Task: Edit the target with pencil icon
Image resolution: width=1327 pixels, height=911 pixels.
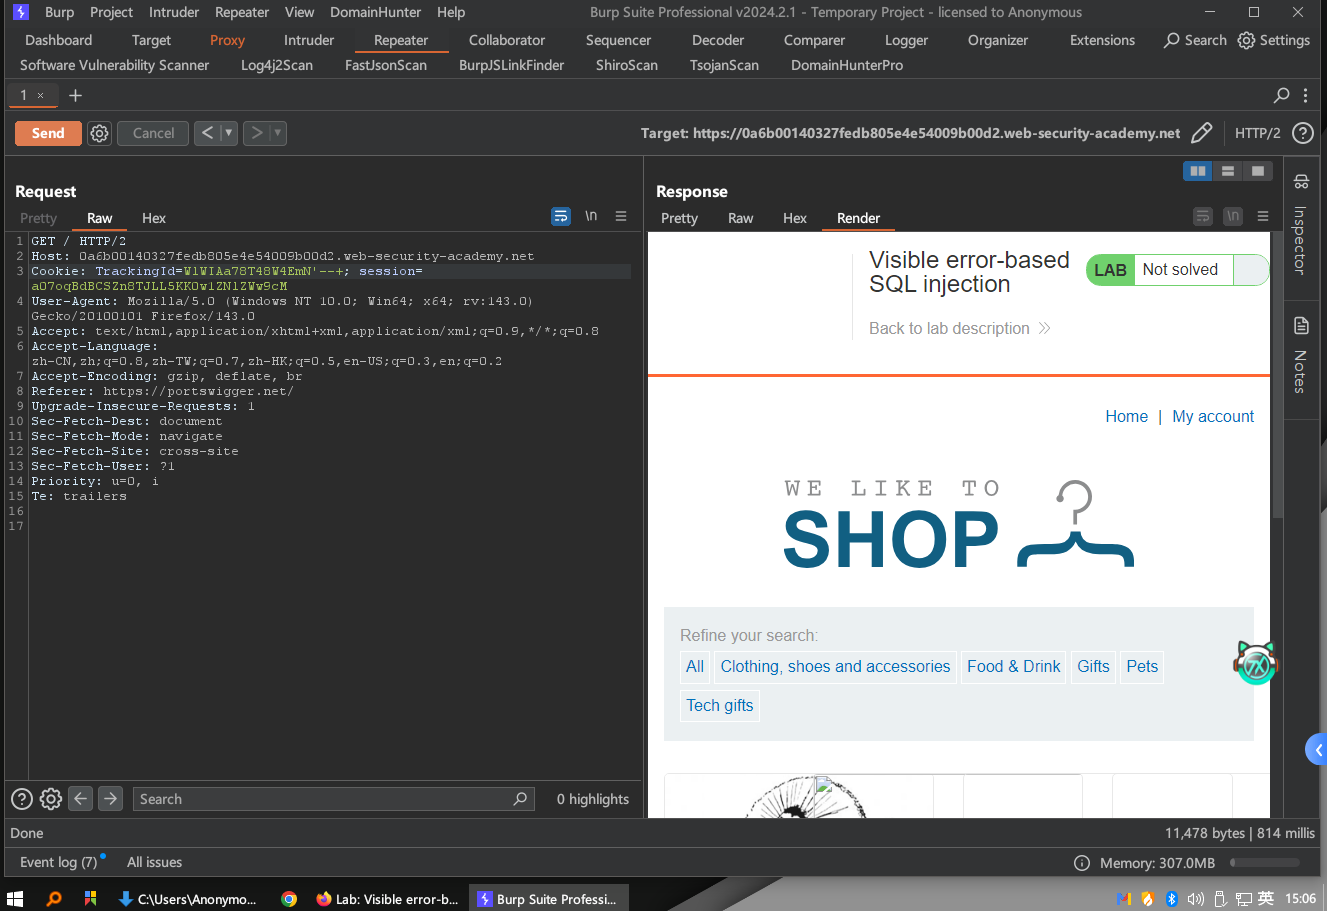Action: pyautogui.click(x=1202, y=133)
